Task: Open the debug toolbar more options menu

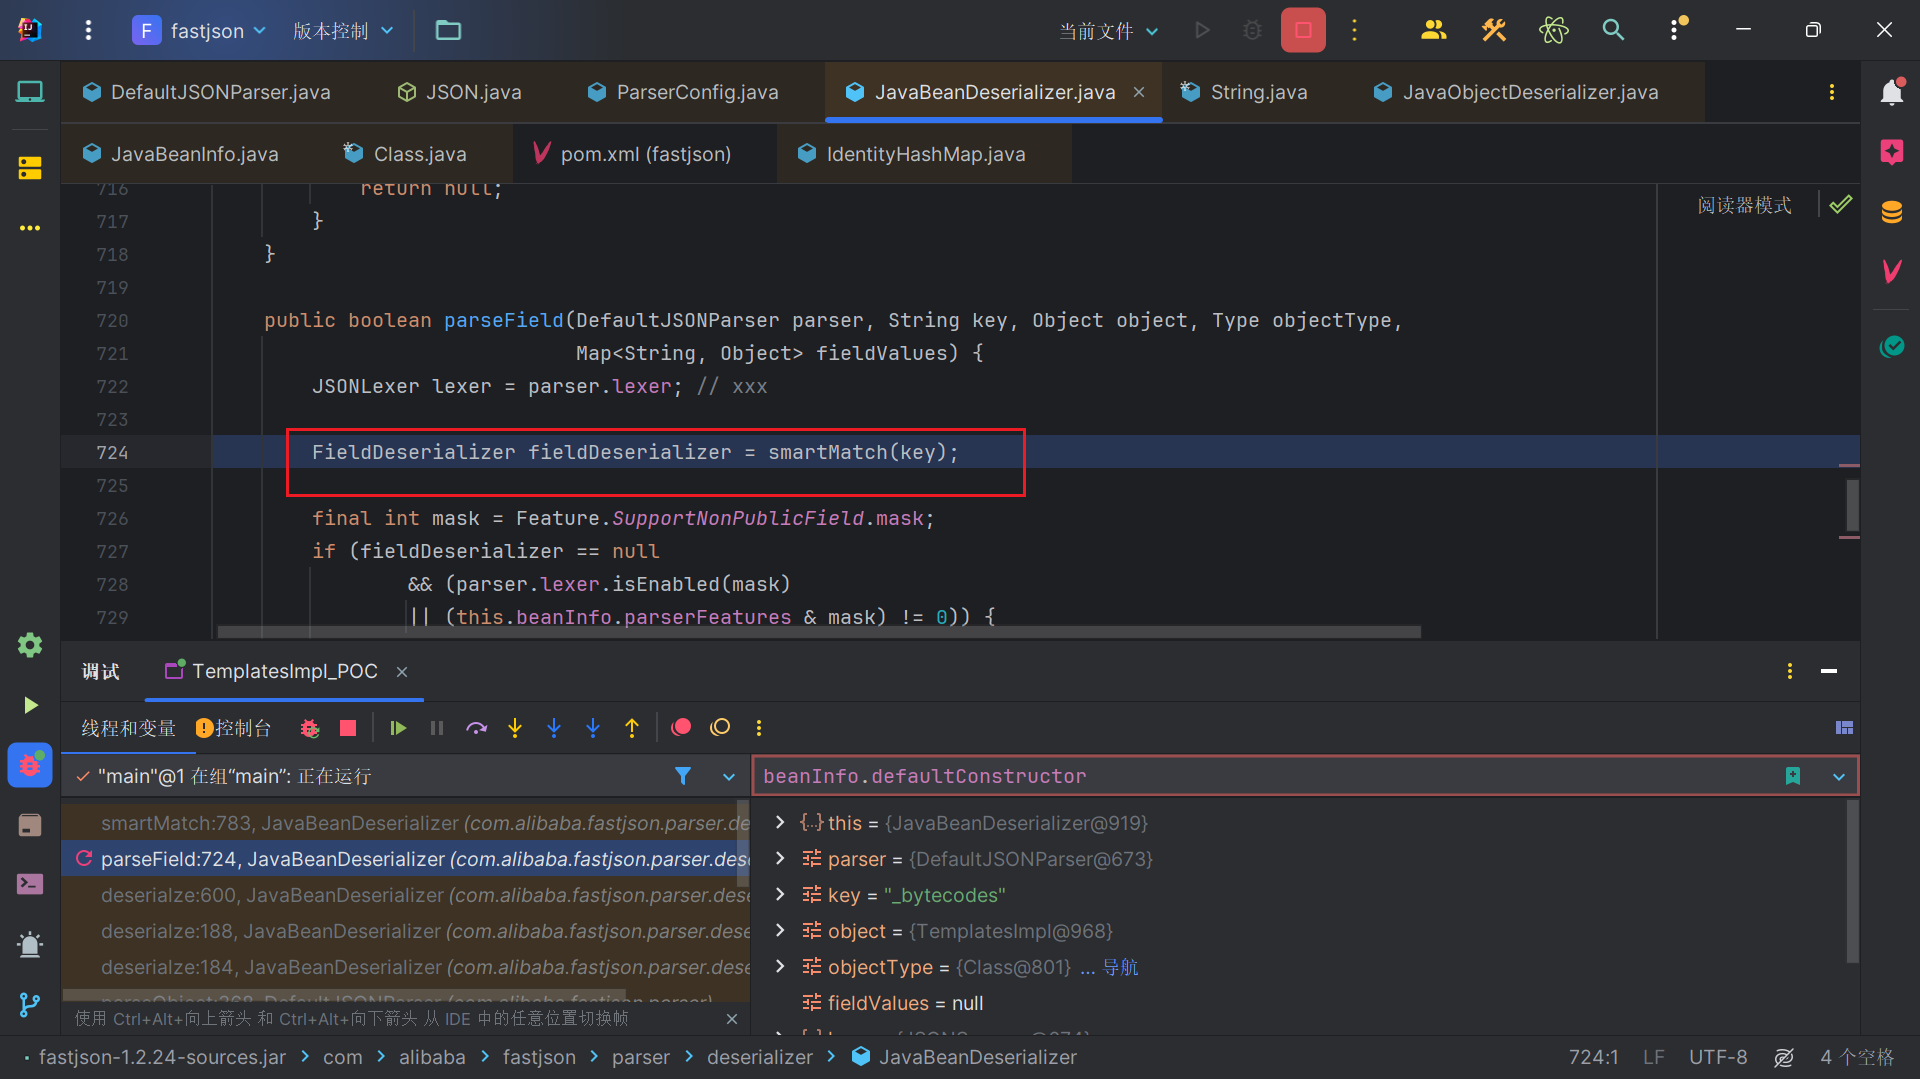Action: (x=759, y=728)
